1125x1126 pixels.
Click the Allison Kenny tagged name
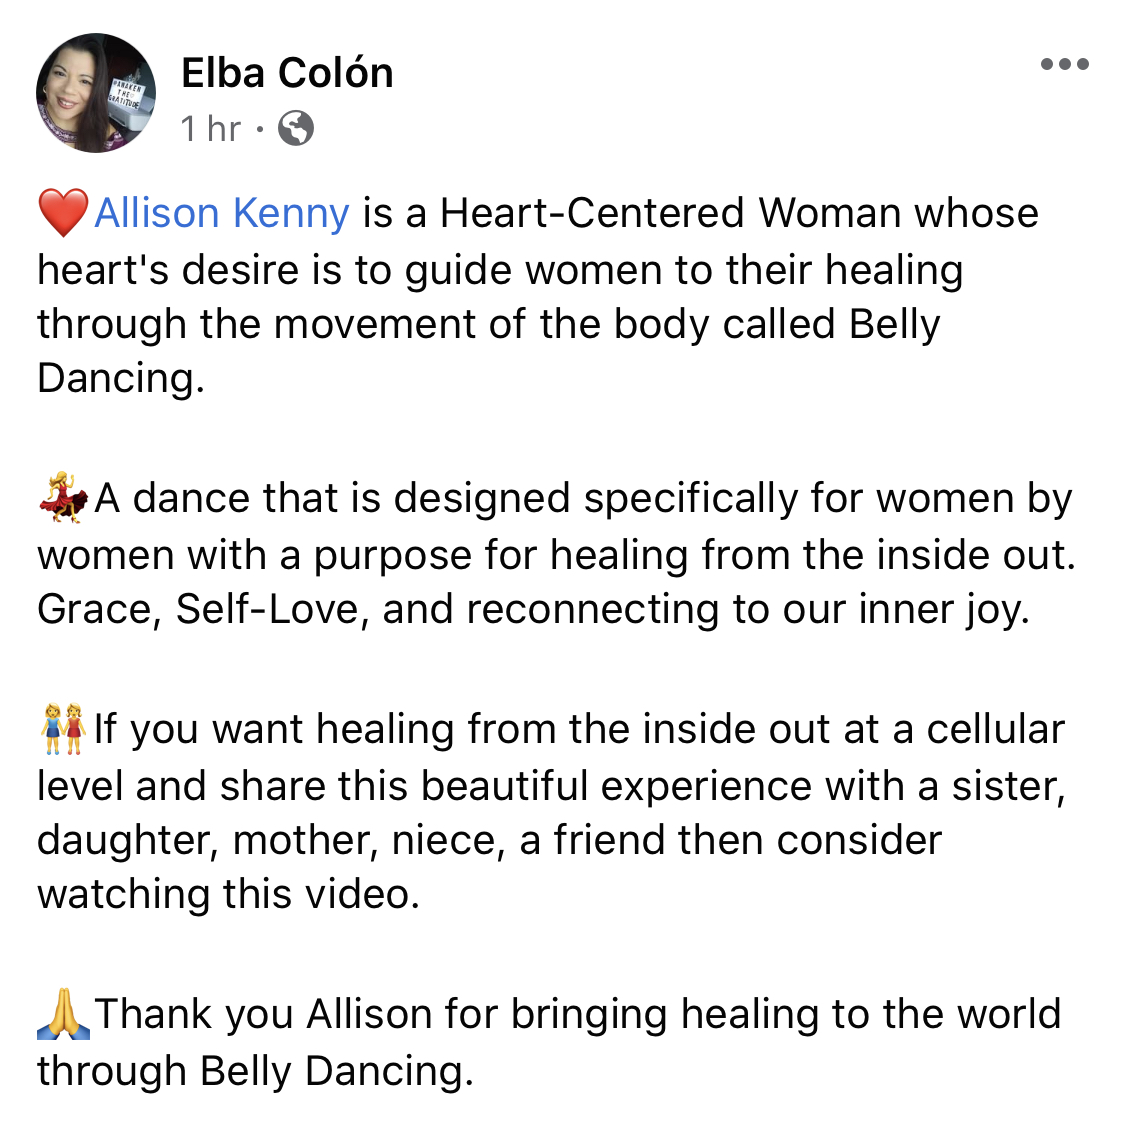(222, 213)
